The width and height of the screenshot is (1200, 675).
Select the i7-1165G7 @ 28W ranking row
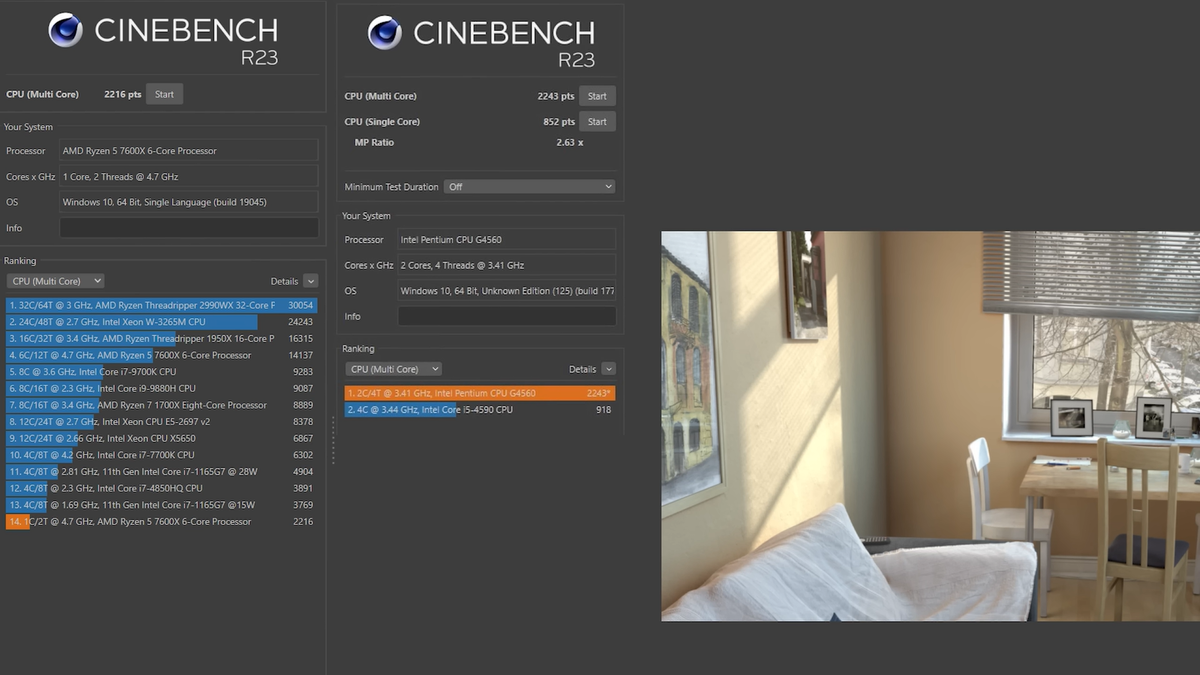click(161, 472)
